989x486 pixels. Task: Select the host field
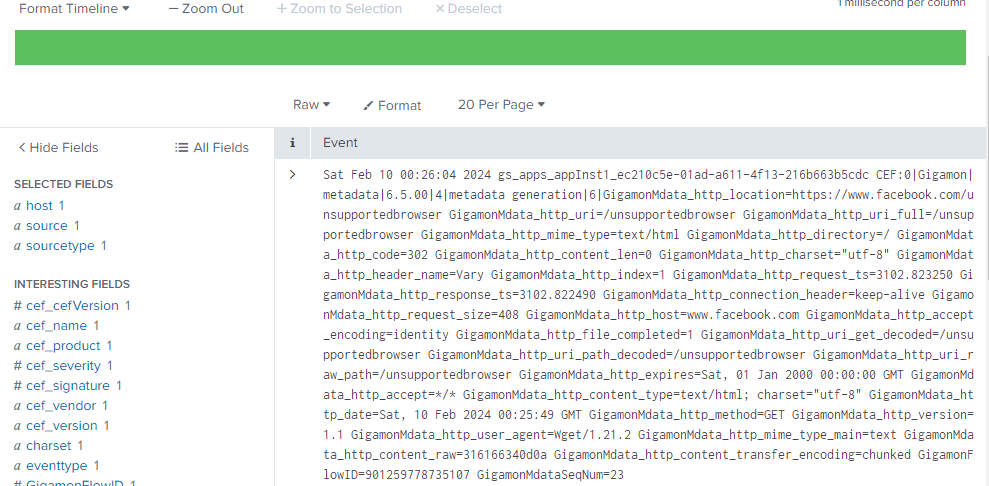coord(39,205)
